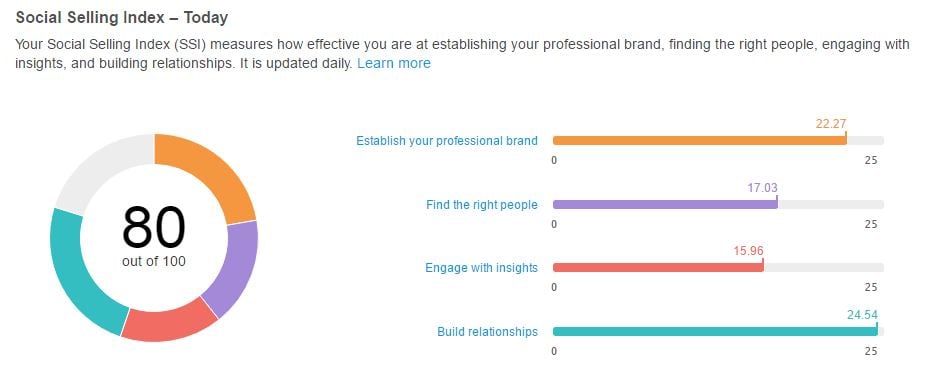926x380 pixels.
Task: Click the 24.54 score value label
Action: [x=862, y=315]
